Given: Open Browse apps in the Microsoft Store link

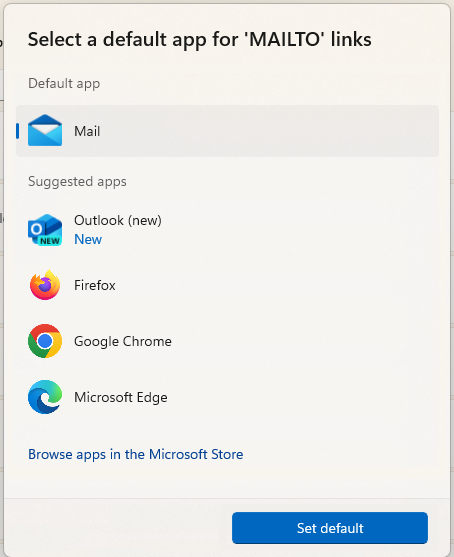Looking at the screenshot, I should click(136, 454).
